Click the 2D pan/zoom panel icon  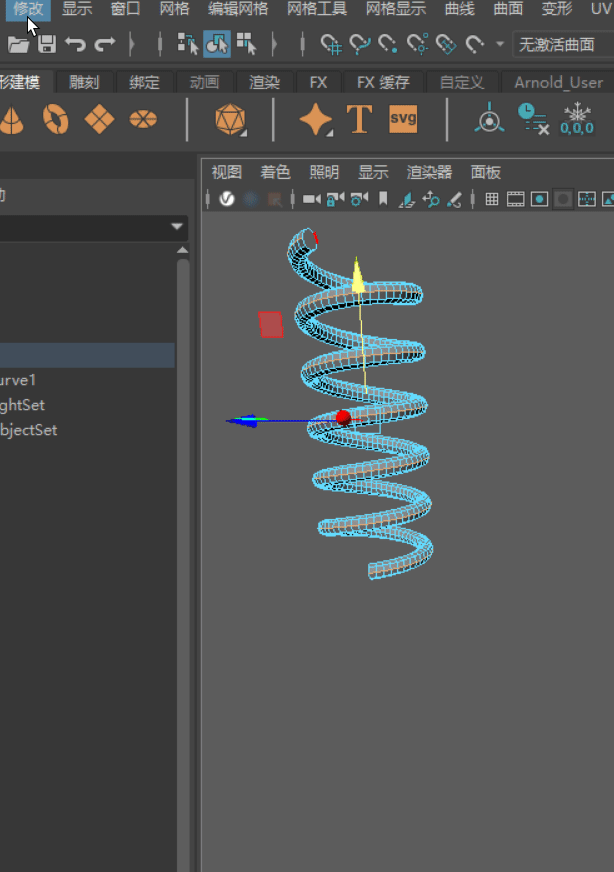[x=431, y=199]
